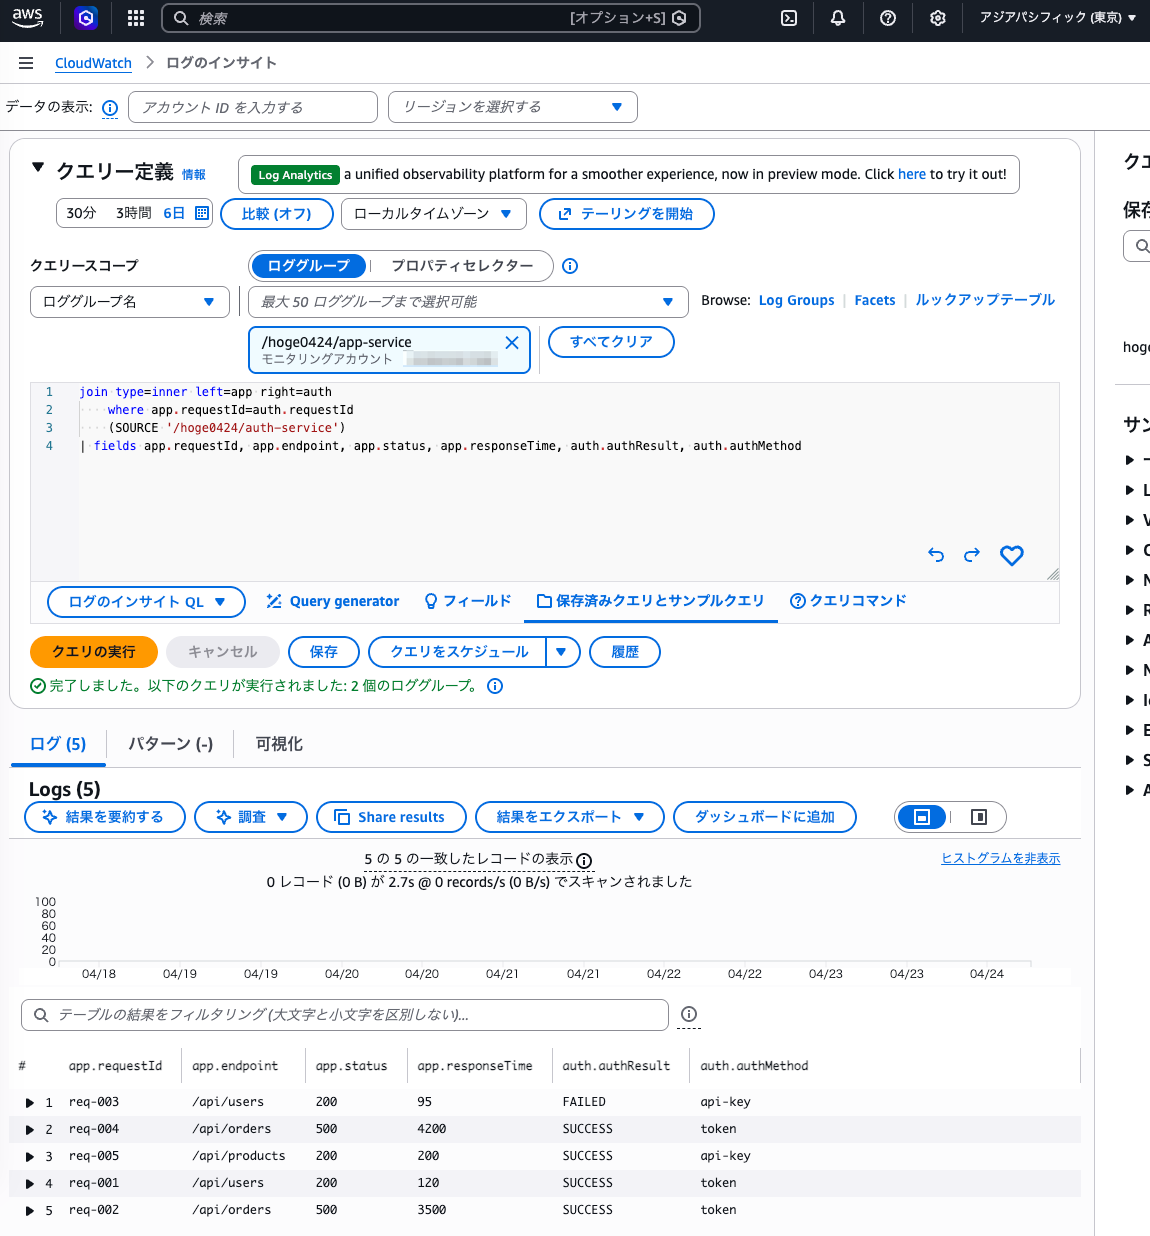Switch to the パターン tab
The width and height of the screenshot is (1150, 1236).
point(169,744)
